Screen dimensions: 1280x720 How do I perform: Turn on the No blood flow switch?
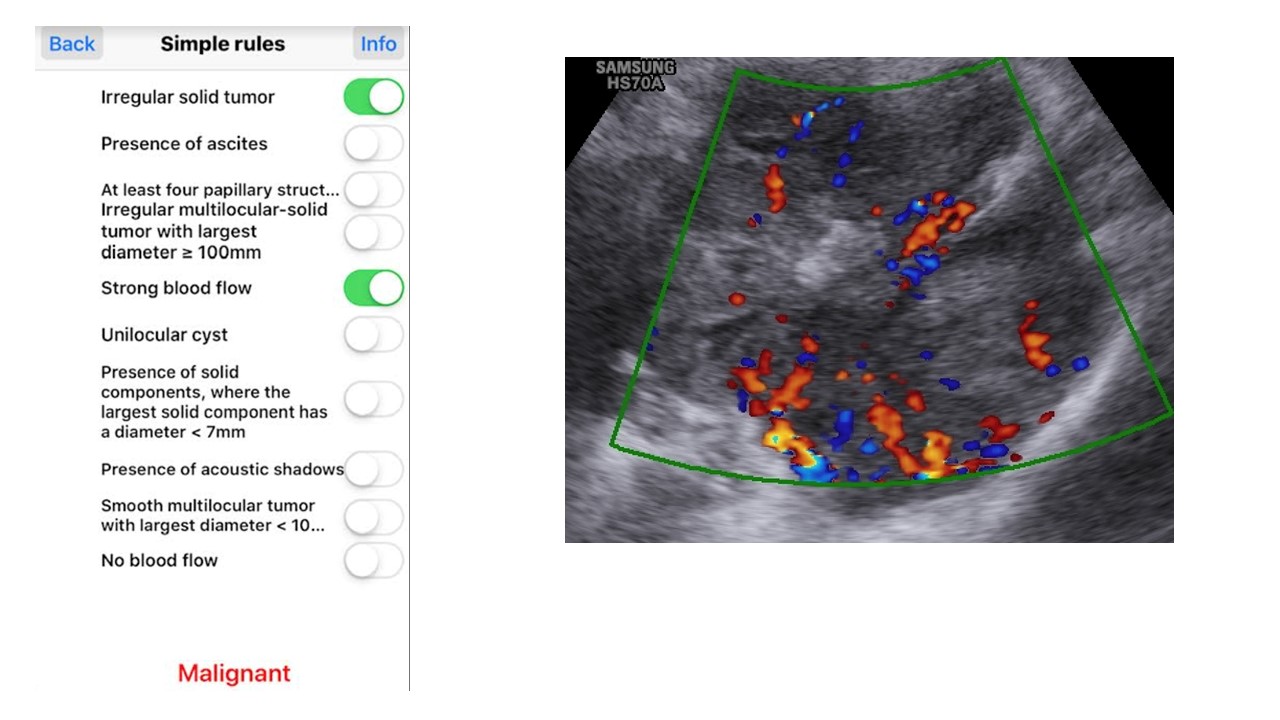pos(373,561)
